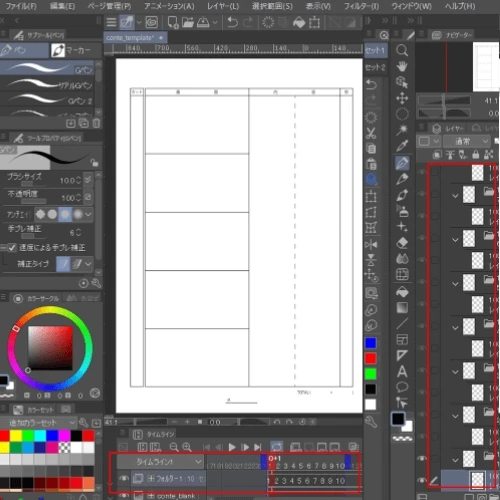Jump to last frame on the timeline
Screen dimensions: 500x500
click(x=258, y=447)
